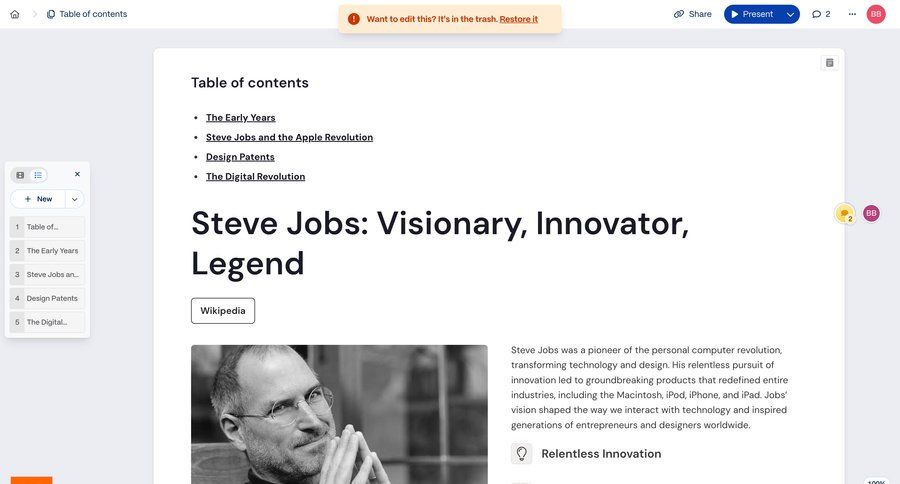Image resolution: width=900 pixels, height=484 pixels.
Task: Click the Steve Jobs portrait image
Action: [x=339, y=414]
